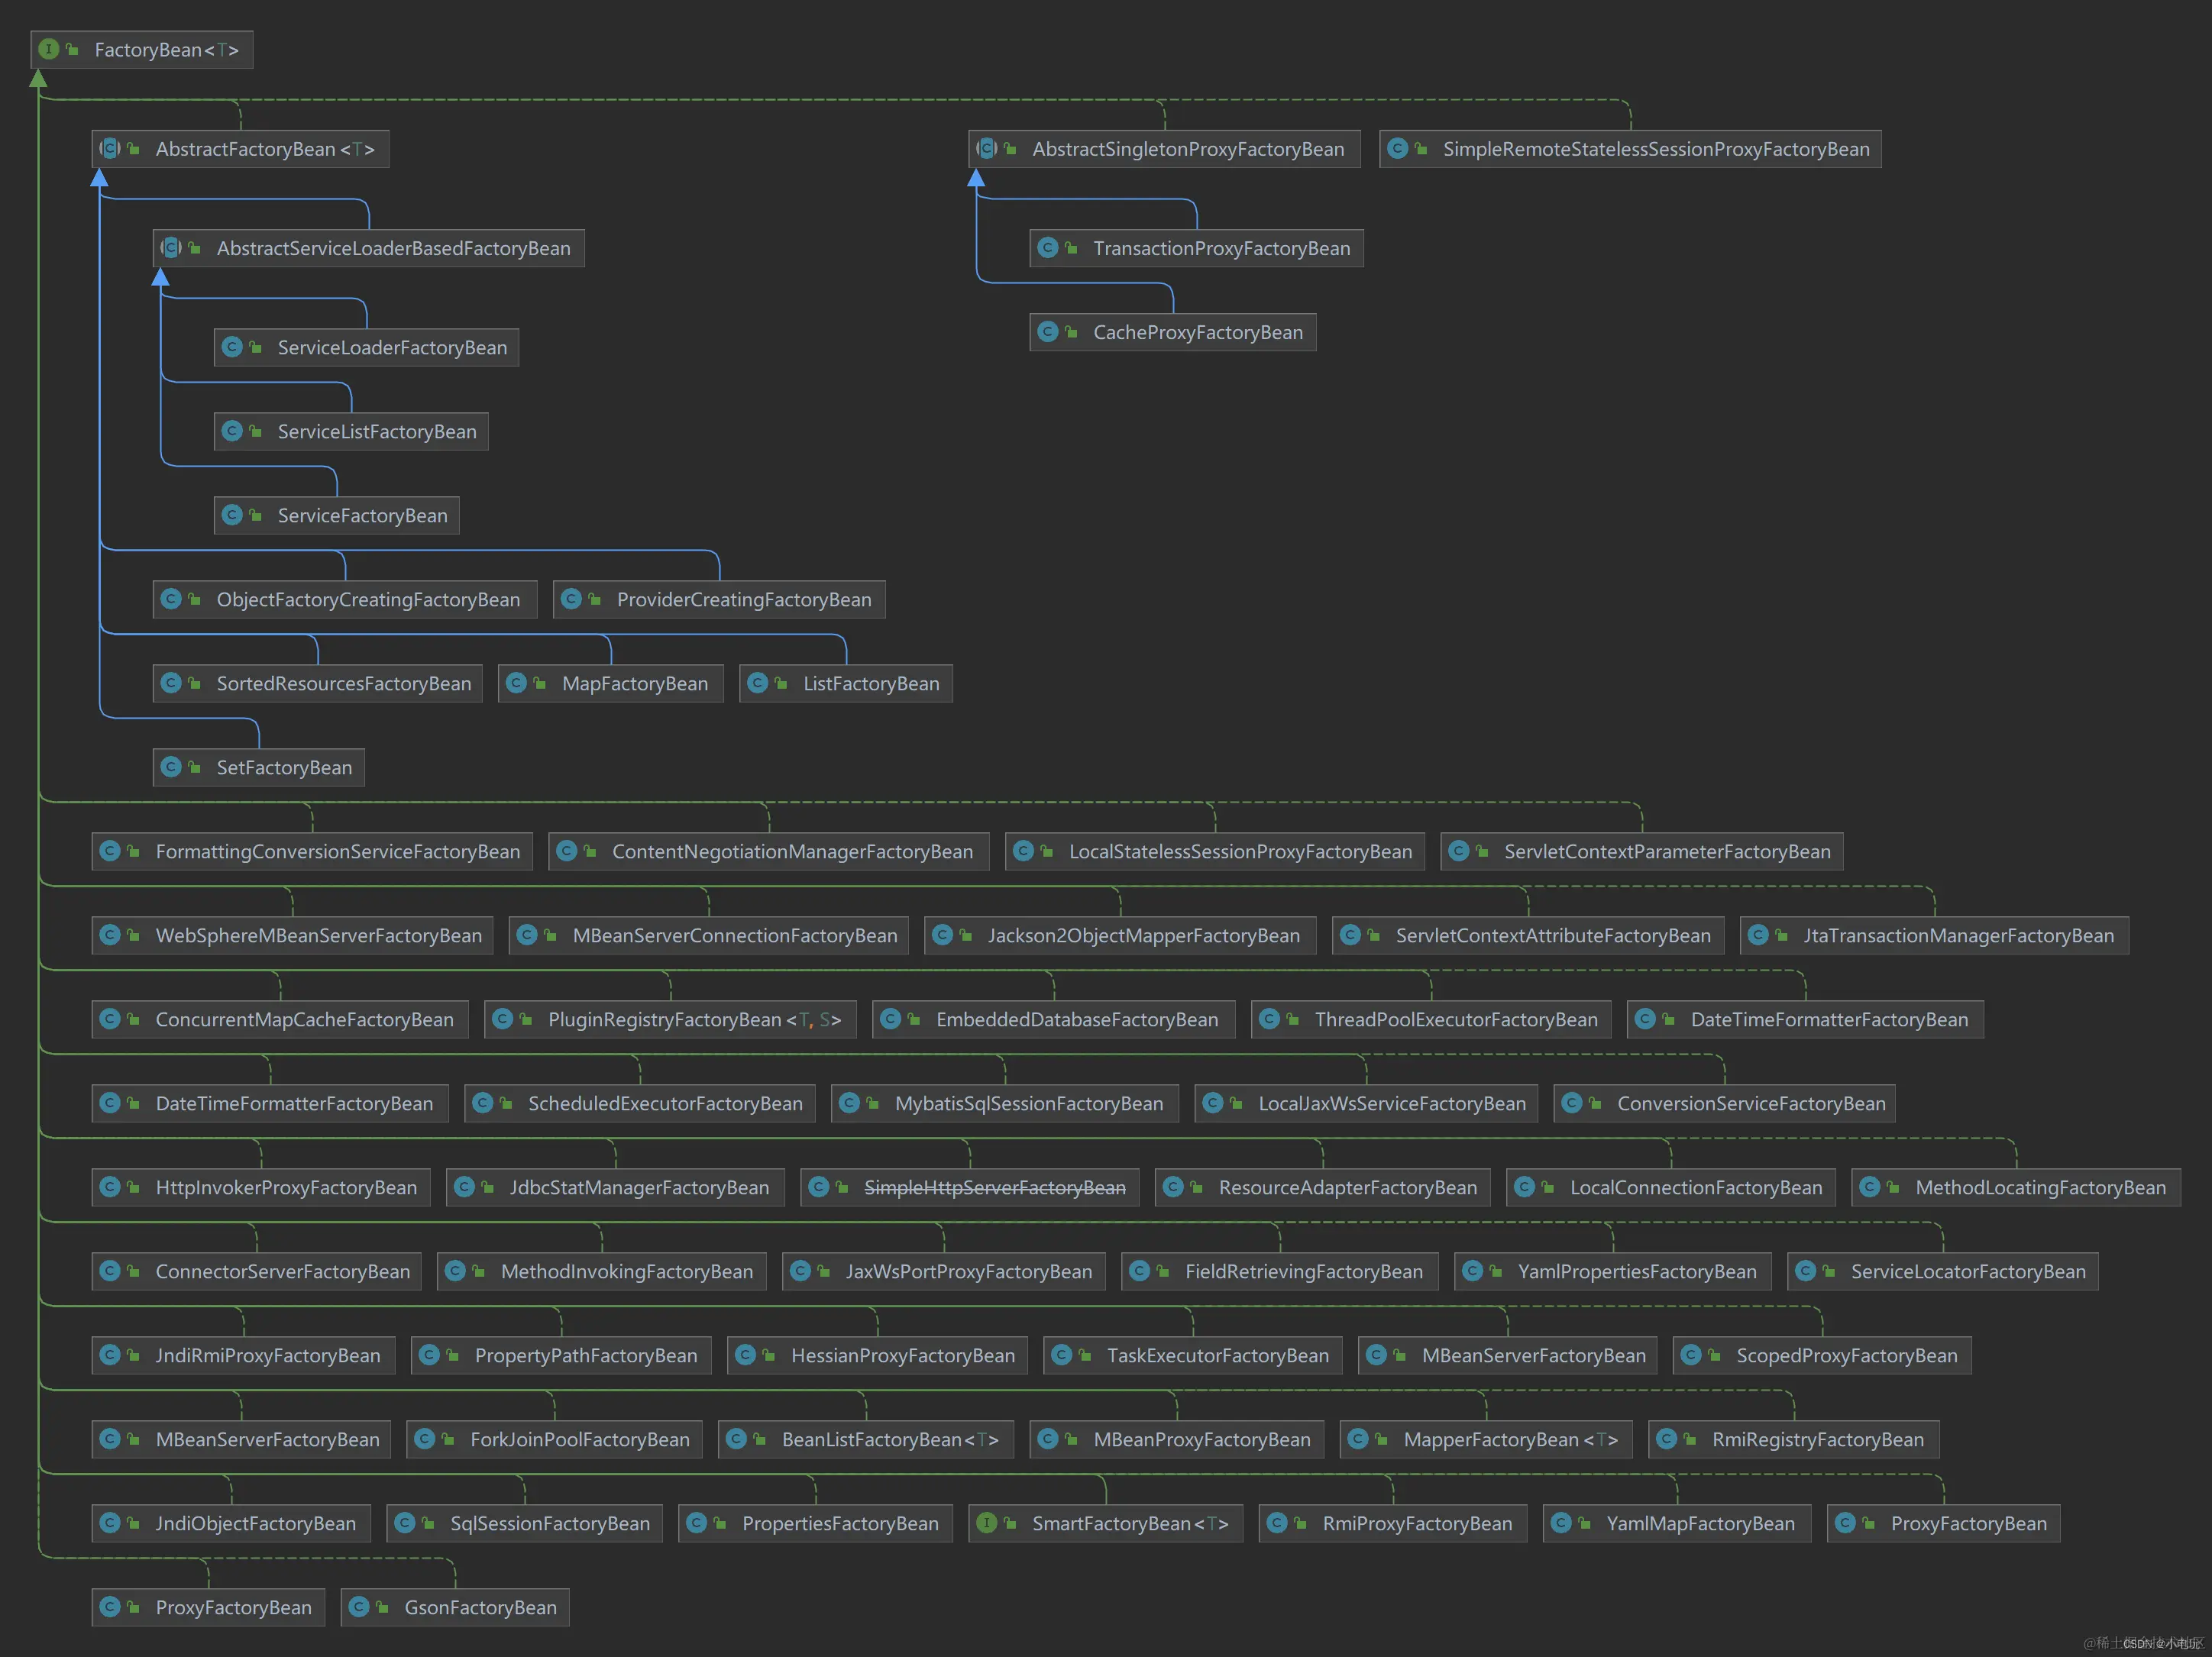
Task: Click the class icon next to GsonFactoryBean
Action: (x=359, y=1606)
